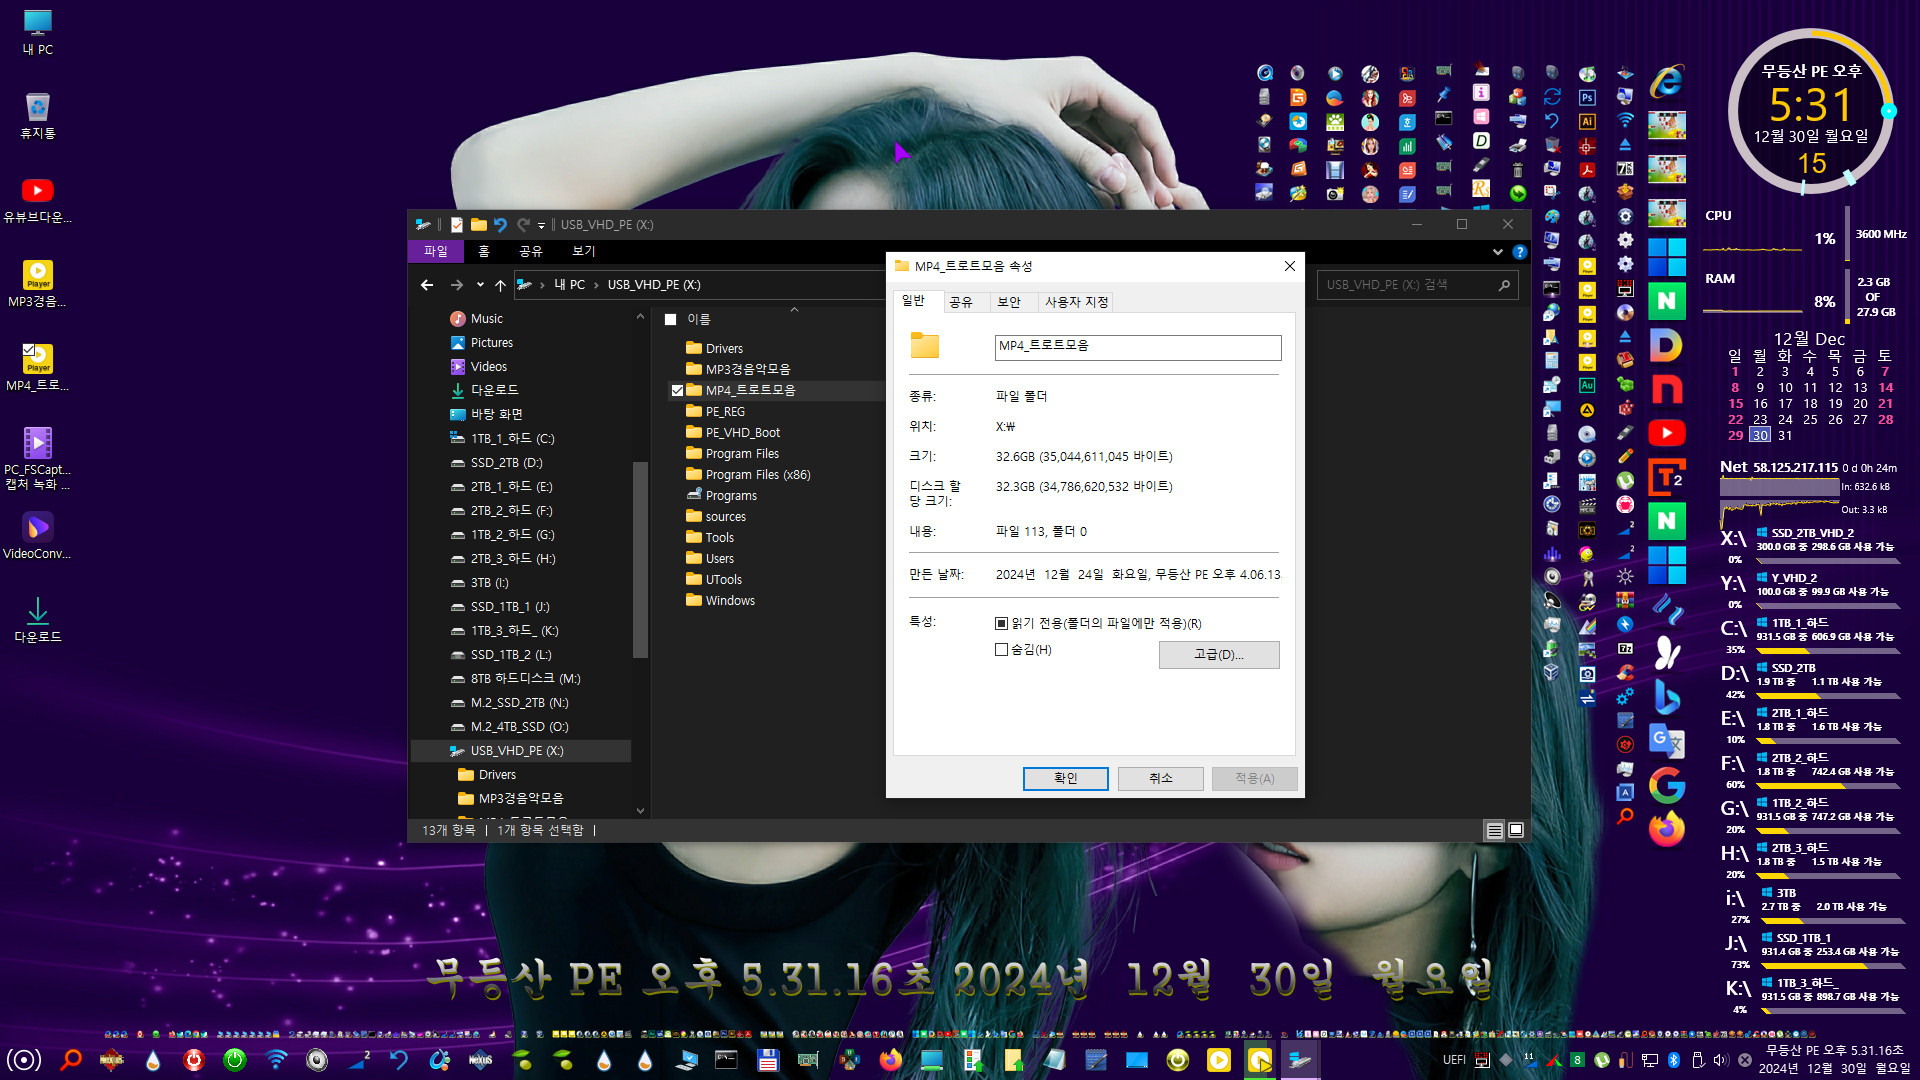
Task: Click the green power button on taskbar
Action: click(235, 1060)
